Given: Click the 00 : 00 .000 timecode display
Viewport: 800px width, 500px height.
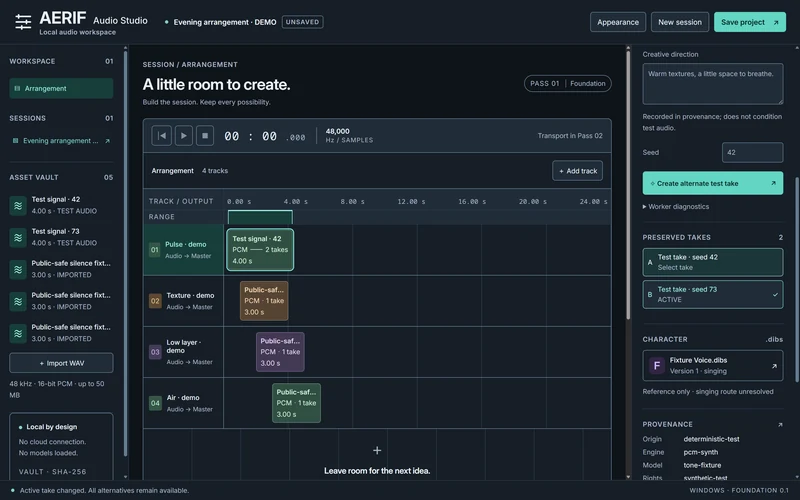Looking at the screenshot, I should coord(265,136).
